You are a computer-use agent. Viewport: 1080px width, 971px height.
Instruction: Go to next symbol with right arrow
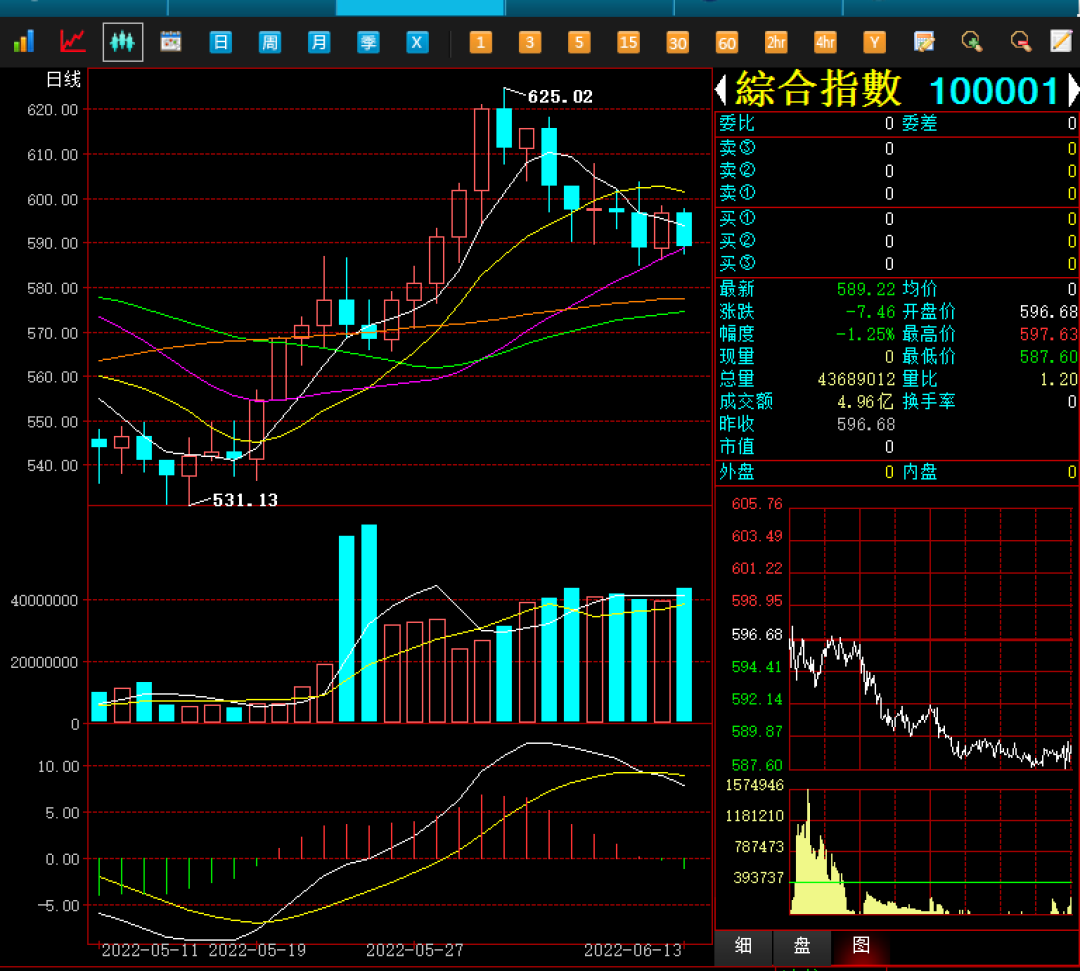pos(1073,90)
